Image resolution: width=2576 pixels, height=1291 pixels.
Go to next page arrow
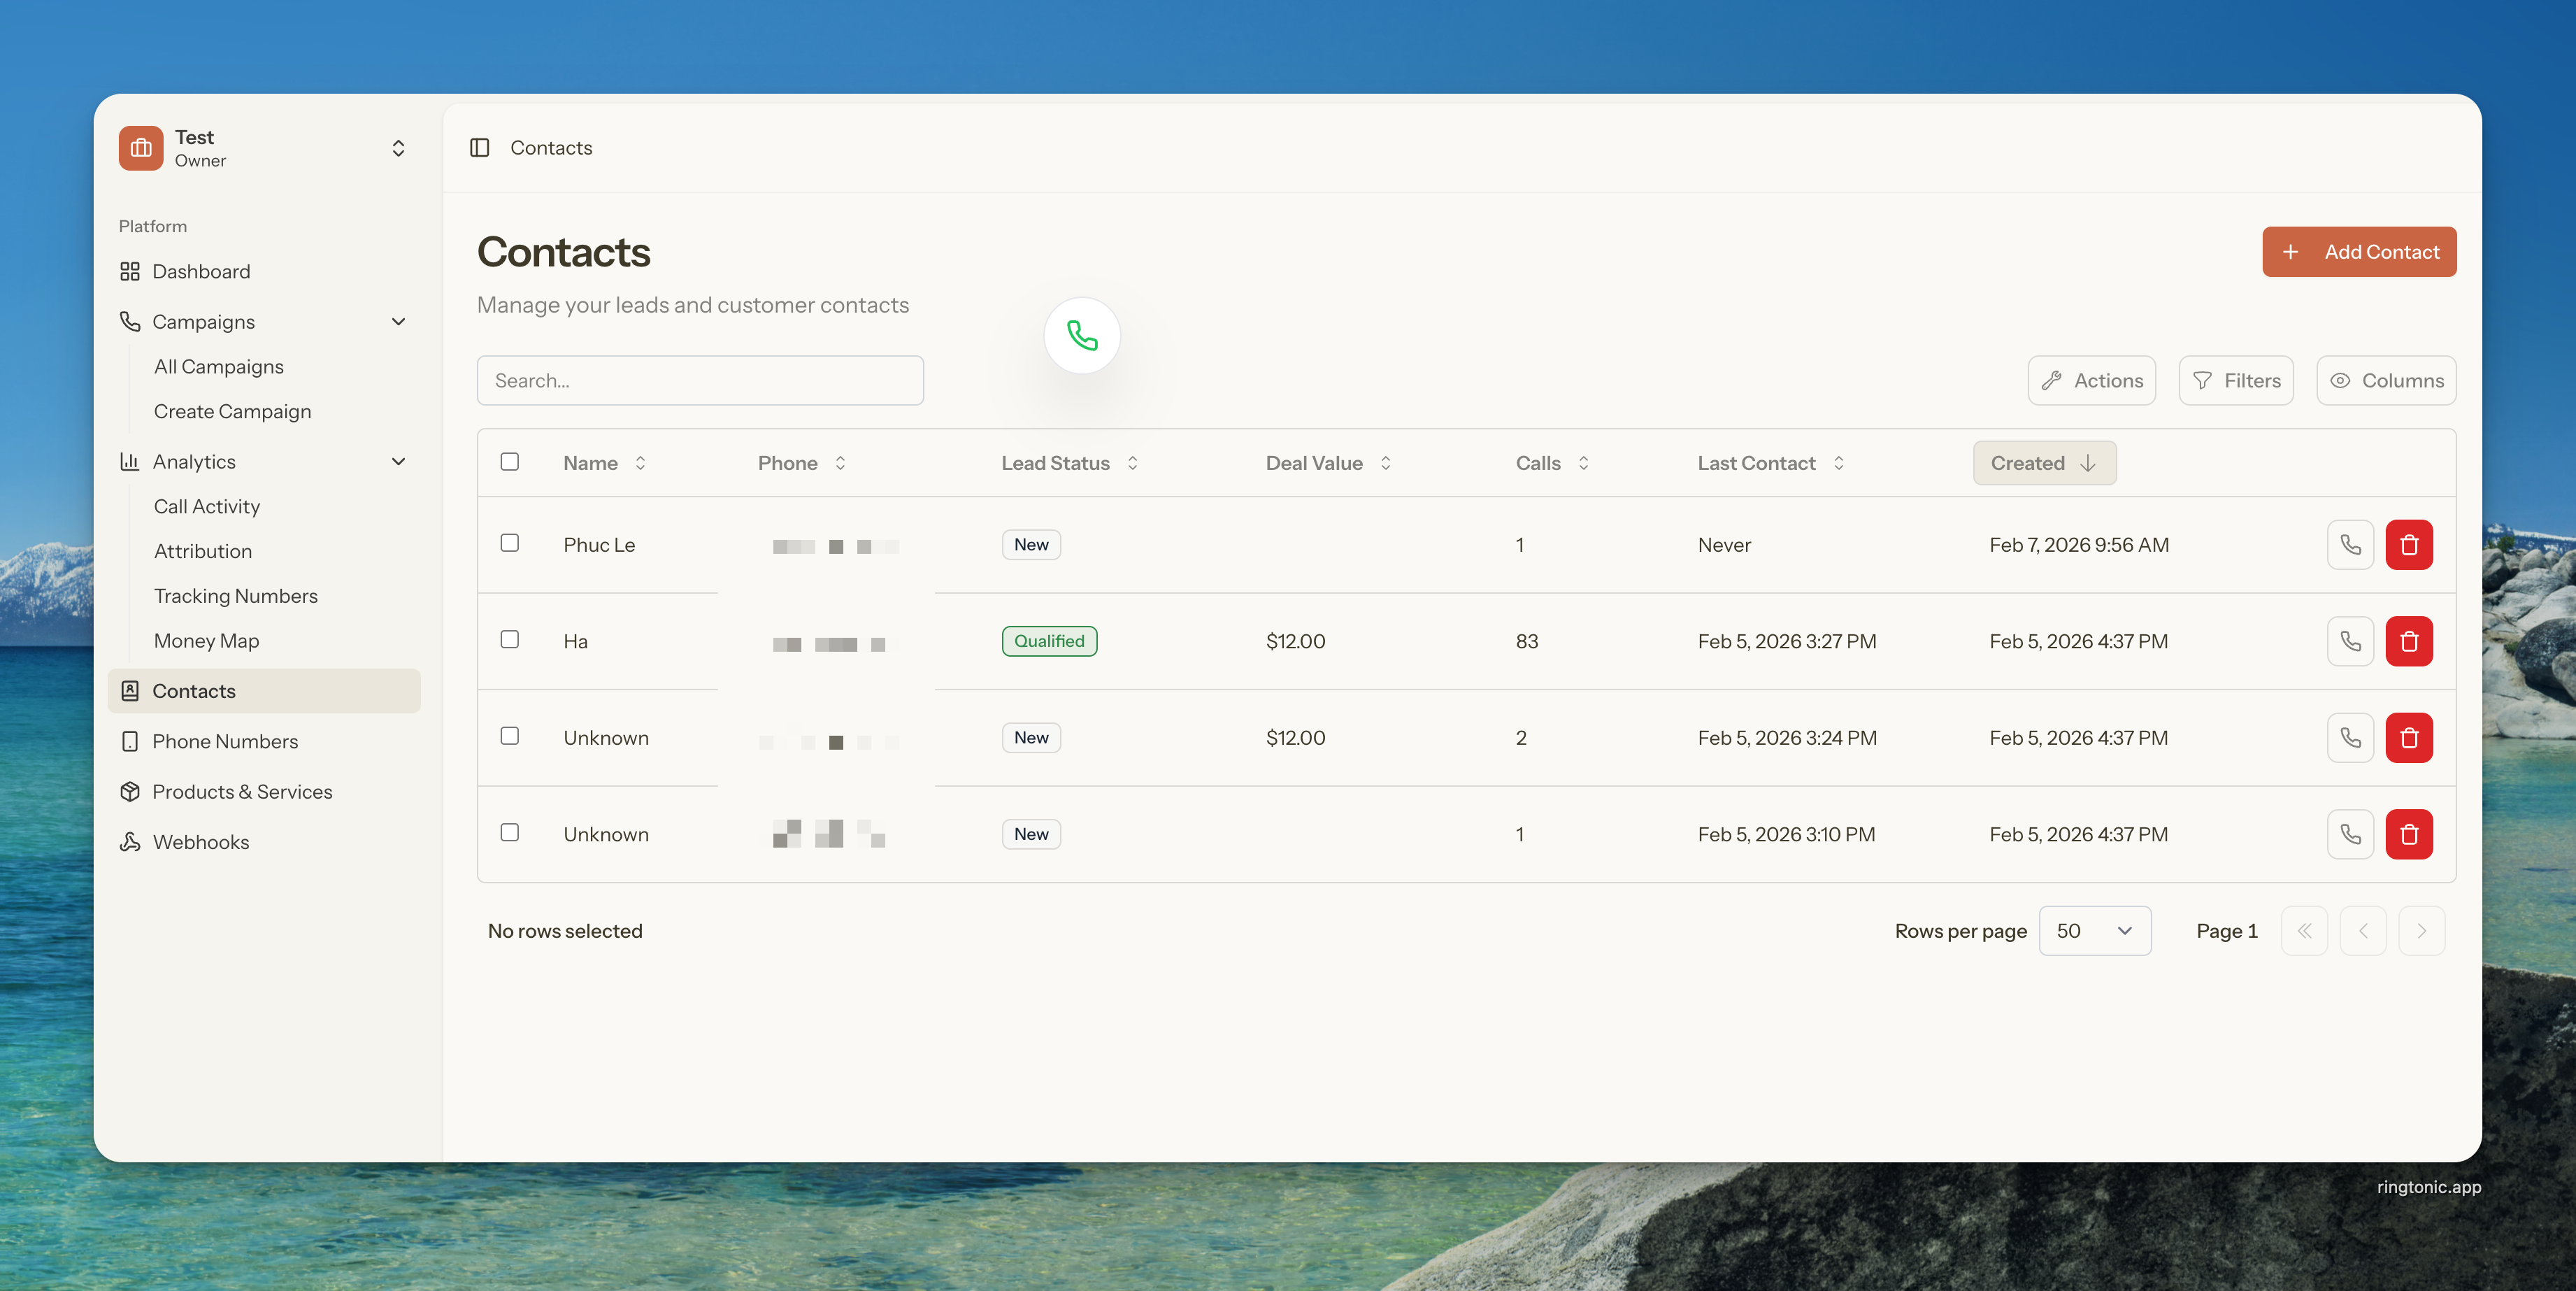(x=2420, y=931)
